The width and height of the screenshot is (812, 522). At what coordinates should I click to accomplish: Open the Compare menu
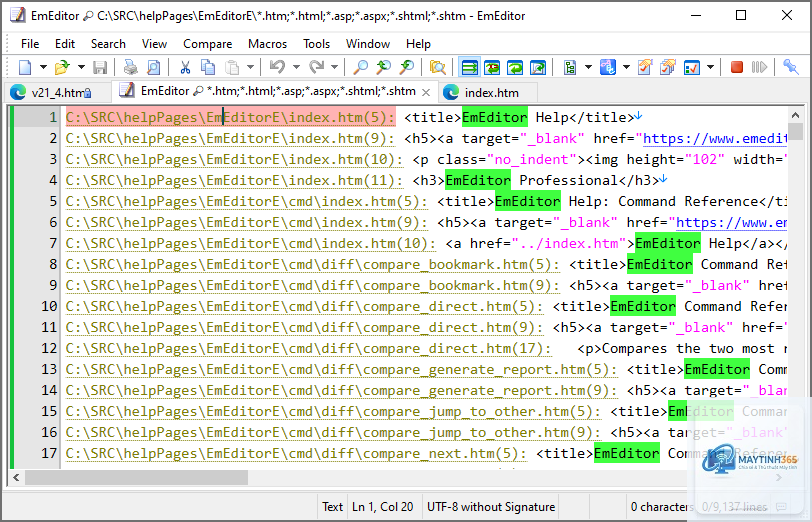click(x=208, y=44)
